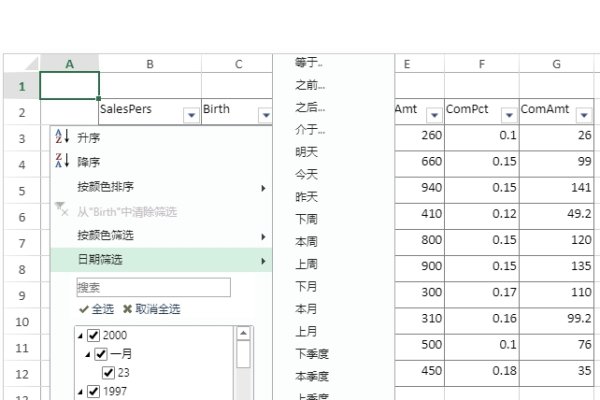The height and width of the screenshot is (400, 600).
Task: Click into the 搜索 search box
Action: pyautogui.click(x=153, y=287)
